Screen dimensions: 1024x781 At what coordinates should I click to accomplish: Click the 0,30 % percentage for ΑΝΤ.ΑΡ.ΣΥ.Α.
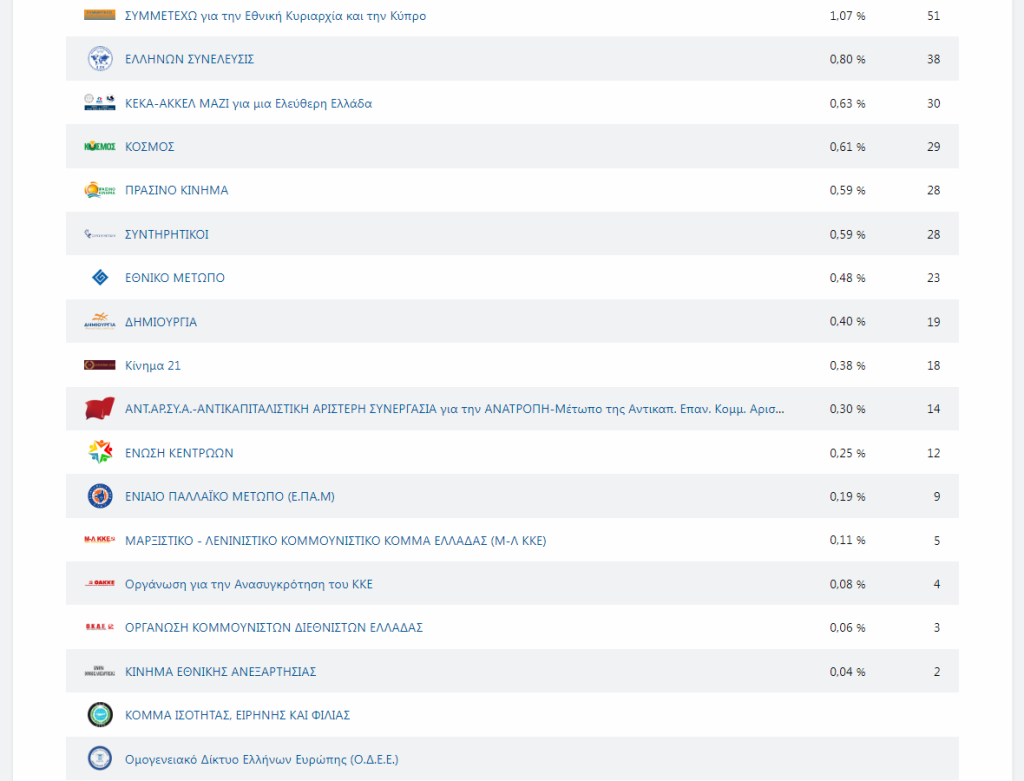click(847, 409)
